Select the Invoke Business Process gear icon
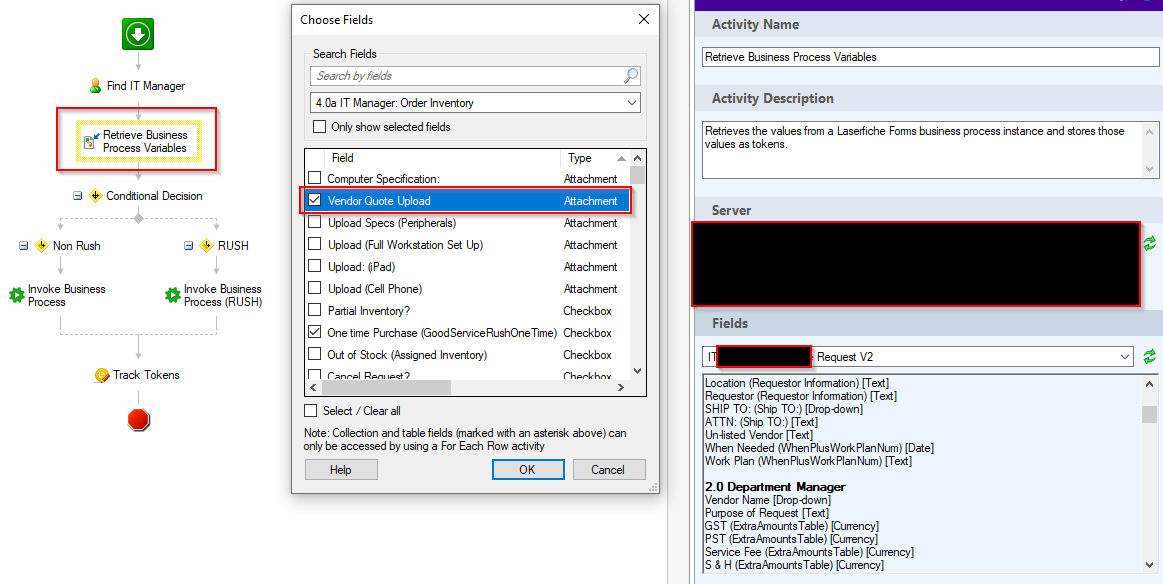This screenshot has width=1163, height=584. coord(16,295)
